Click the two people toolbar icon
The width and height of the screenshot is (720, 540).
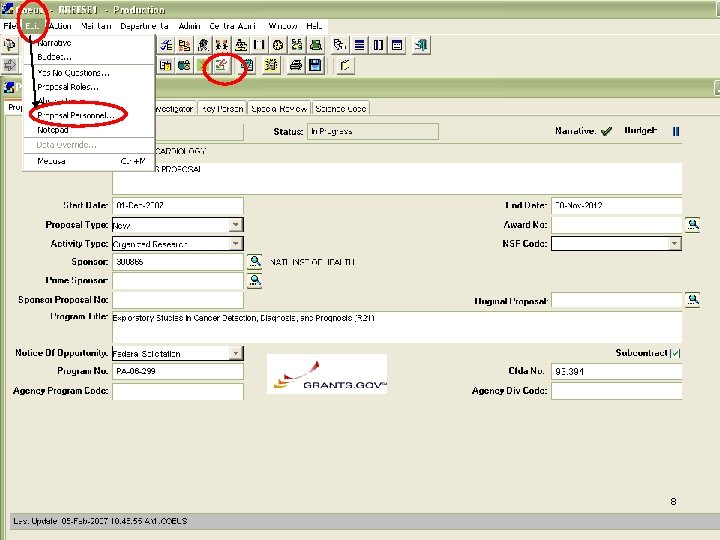tap(222, 45)
